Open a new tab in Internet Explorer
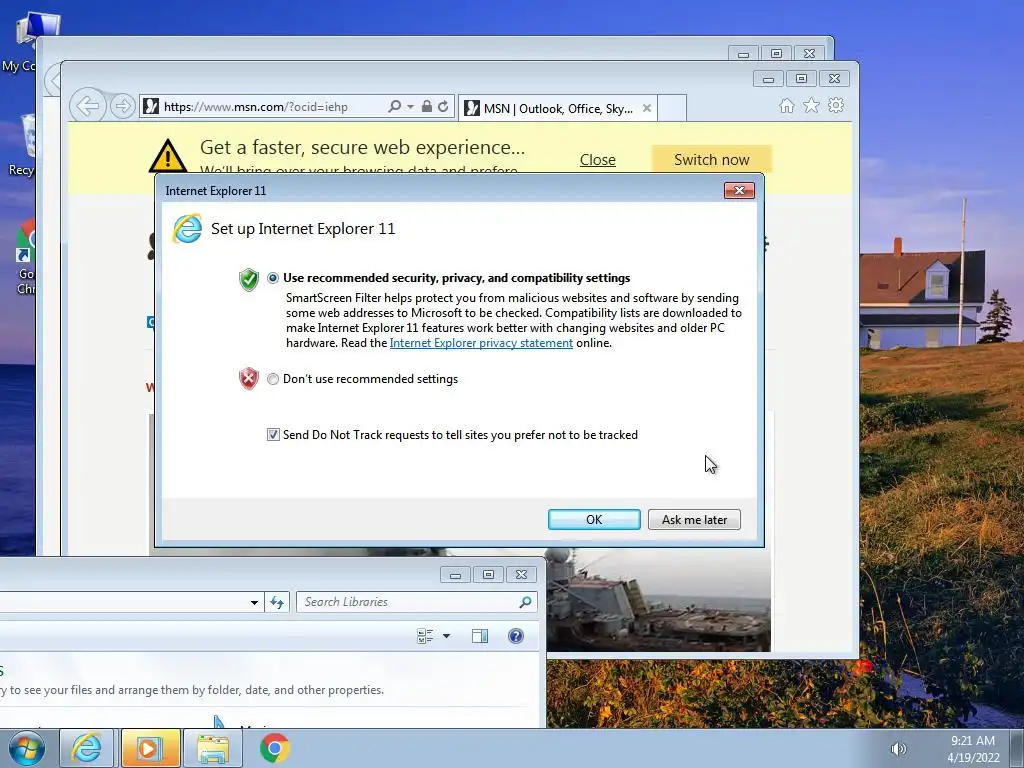 (671, 108)
